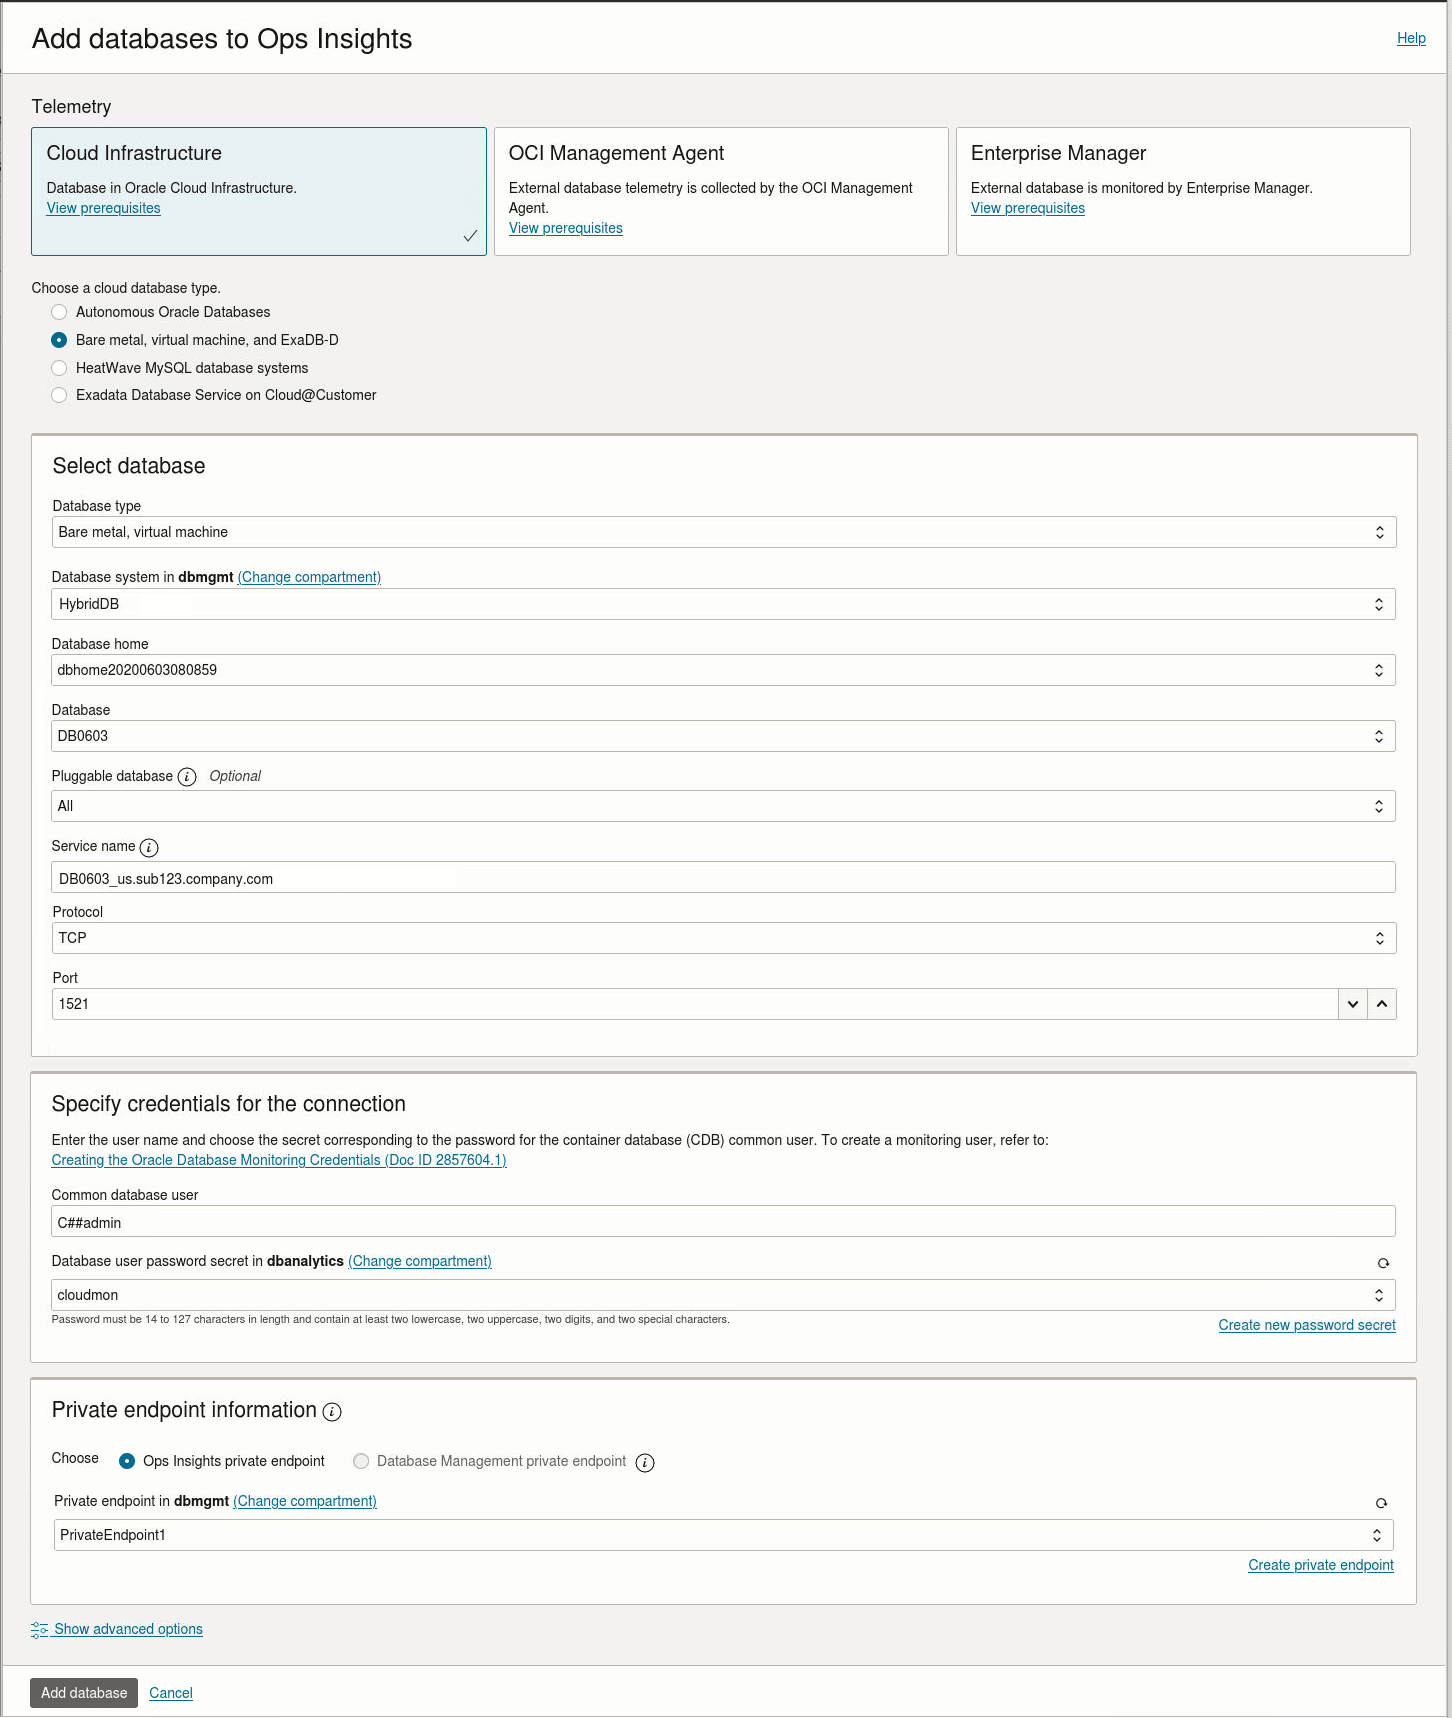Open the Pluggable database dropdown showing All
This screenshot has width=1452, height=1718.
tap(724, 806)
